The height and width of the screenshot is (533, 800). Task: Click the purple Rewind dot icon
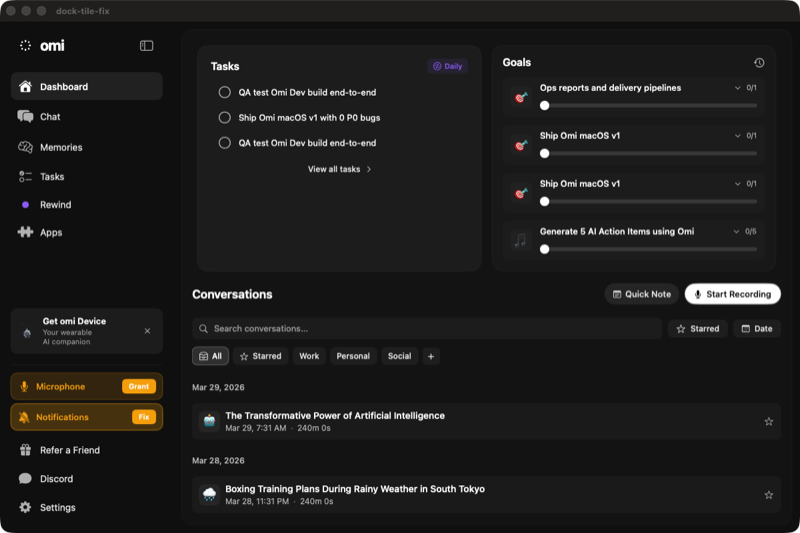click(25, 205)
